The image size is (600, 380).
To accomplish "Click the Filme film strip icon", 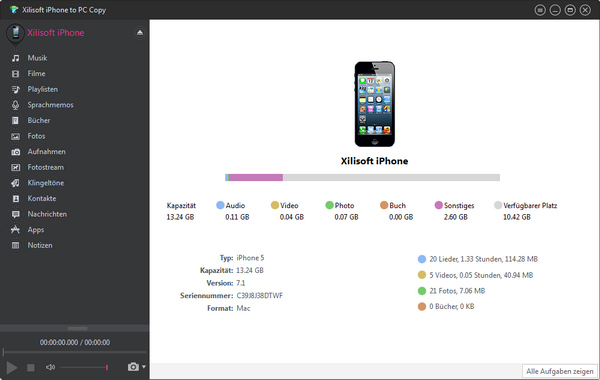I will (x=15, y=74).
